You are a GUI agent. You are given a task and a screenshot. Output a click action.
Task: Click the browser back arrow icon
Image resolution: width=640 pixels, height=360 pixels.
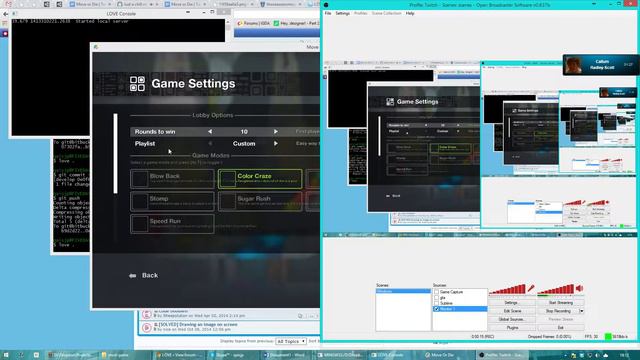point(5,14)
